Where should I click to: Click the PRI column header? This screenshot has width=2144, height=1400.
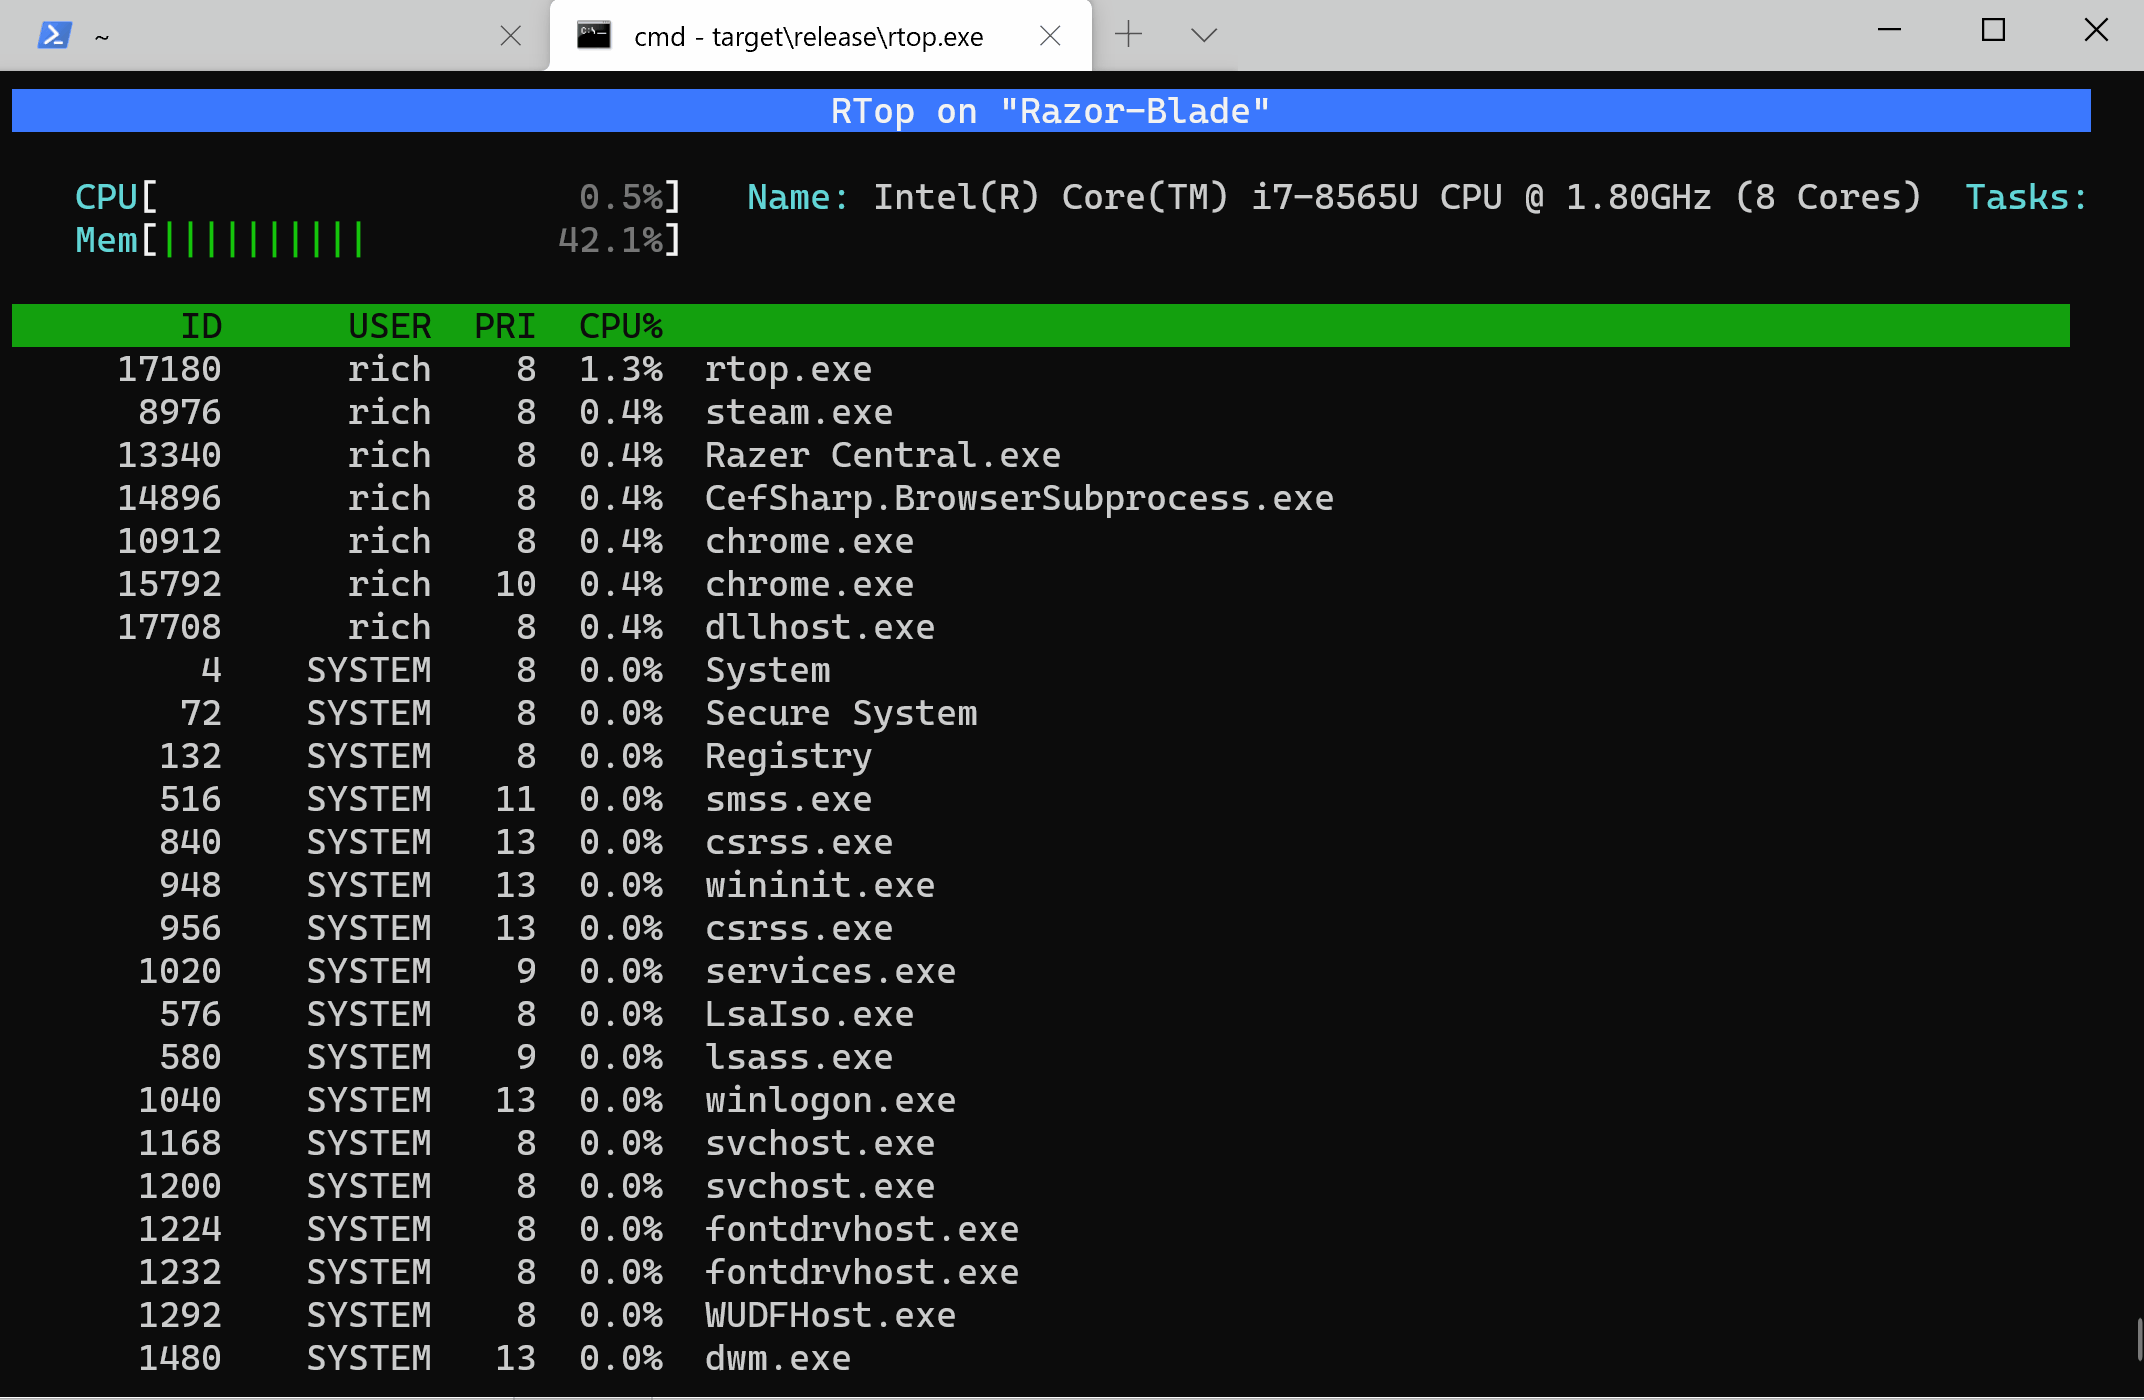click(x=504, y=326)
